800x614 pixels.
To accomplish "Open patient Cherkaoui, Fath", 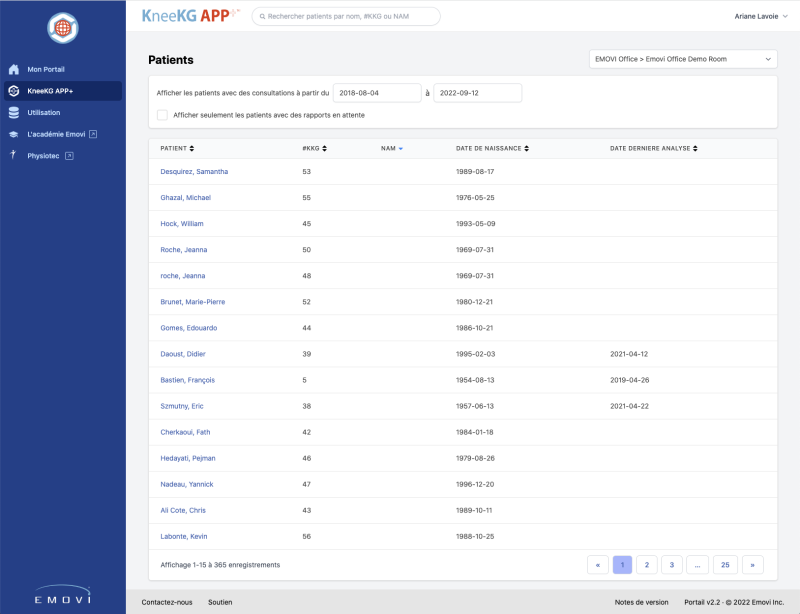I will [x=185, y=432].
